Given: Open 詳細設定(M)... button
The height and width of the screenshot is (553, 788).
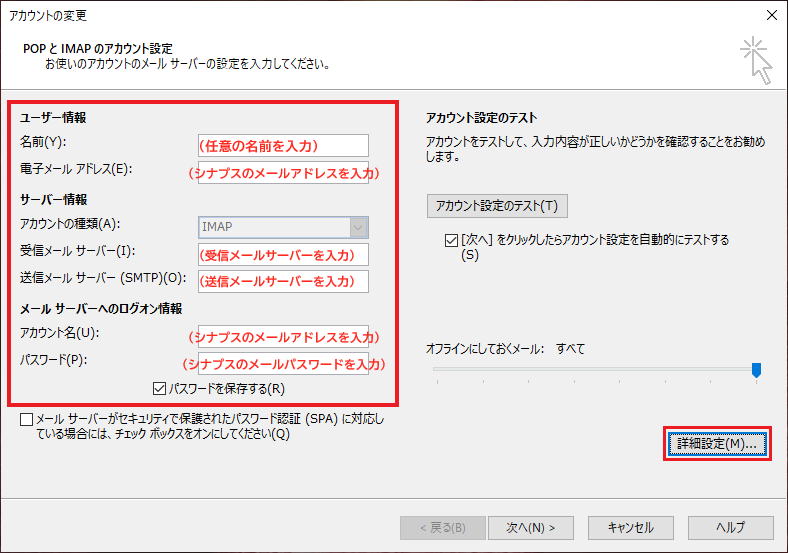Looking at the screenshot, I should 717,443.
